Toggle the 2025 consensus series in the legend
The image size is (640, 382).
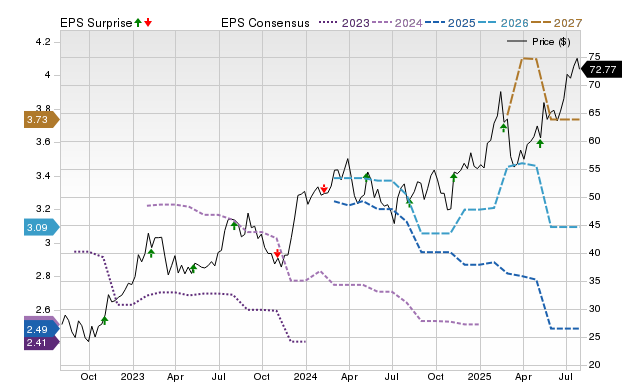[x=450, y=23]
